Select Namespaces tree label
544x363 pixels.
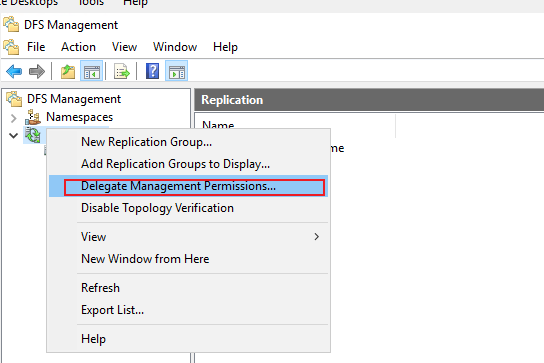click(79, 117)
